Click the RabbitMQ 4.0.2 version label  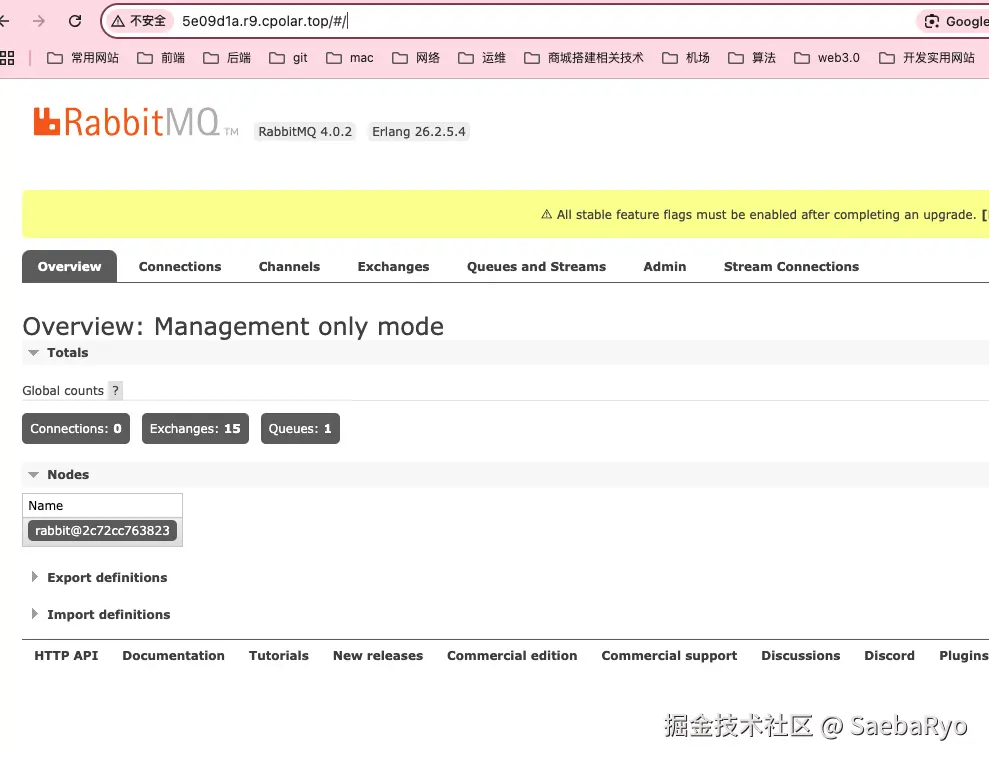[305, 131]
